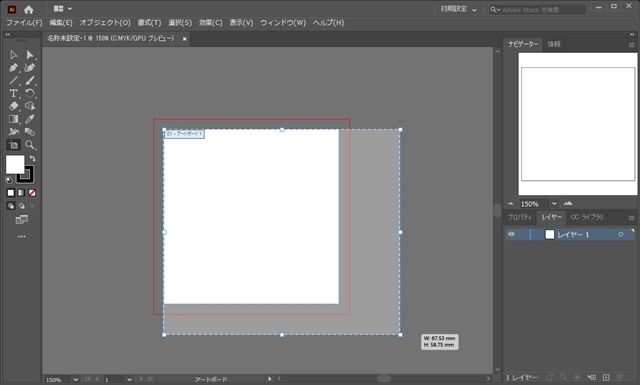Switch to the ナビゲーター tab

point(523,44)
